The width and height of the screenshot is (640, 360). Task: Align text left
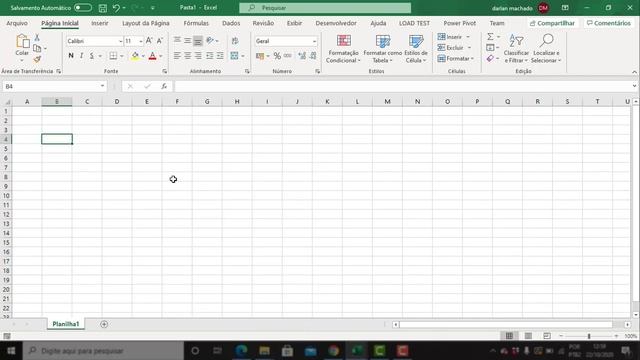(x=177, y=56)
